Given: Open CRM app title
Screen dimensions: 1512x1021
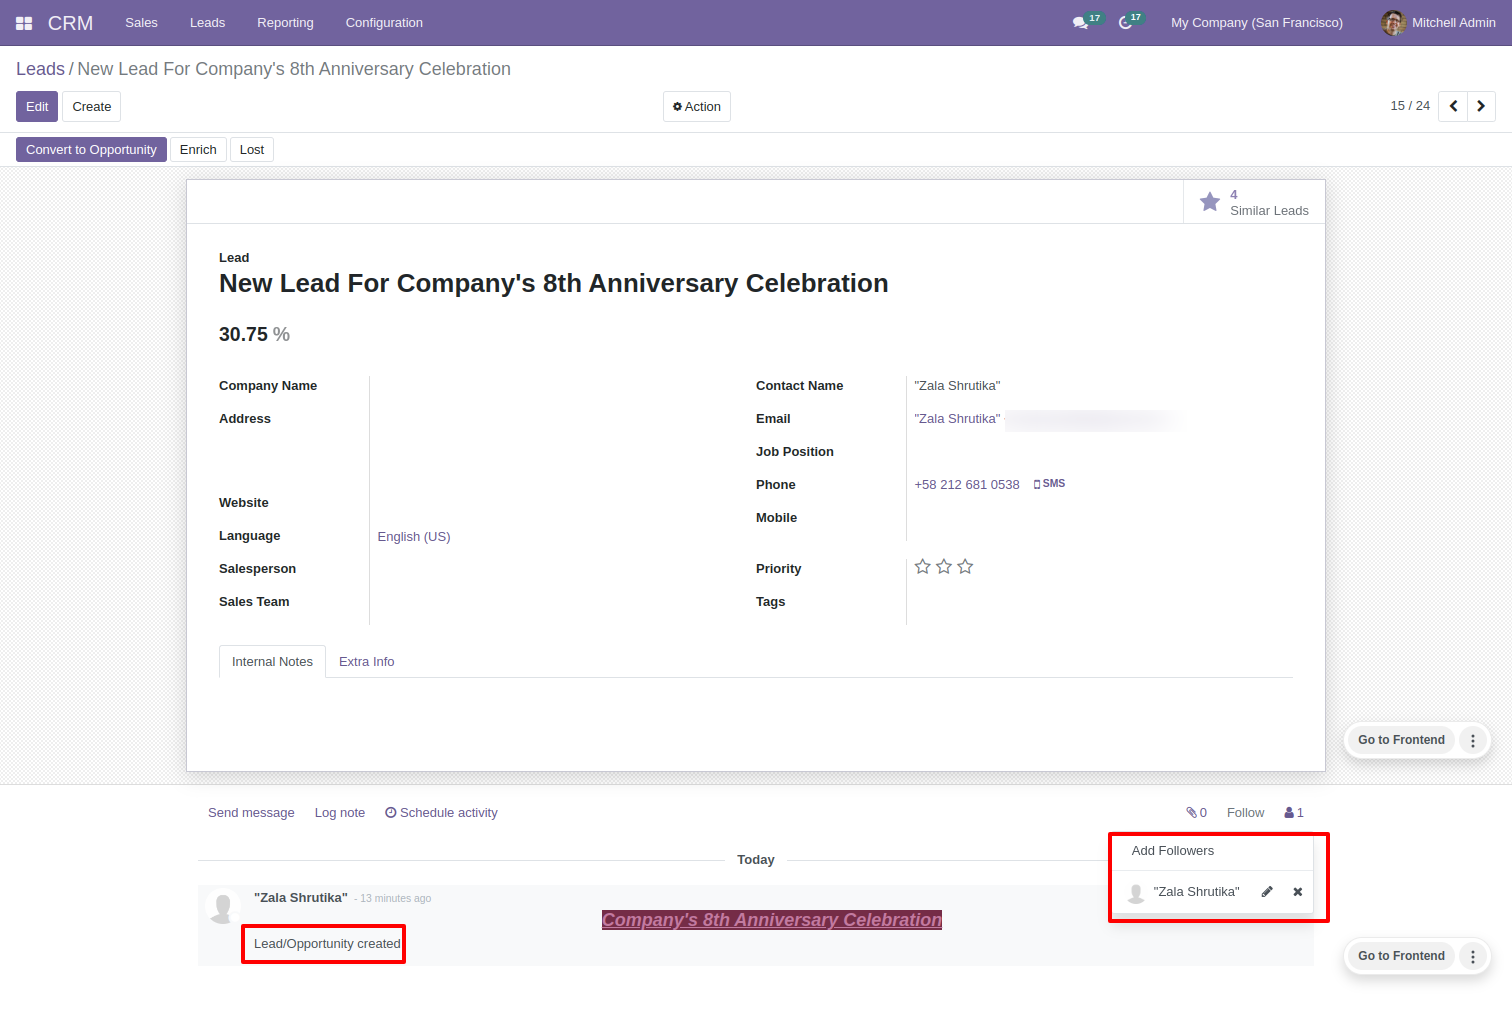Looking at the screenshot, I should click(x=70, y=23).
